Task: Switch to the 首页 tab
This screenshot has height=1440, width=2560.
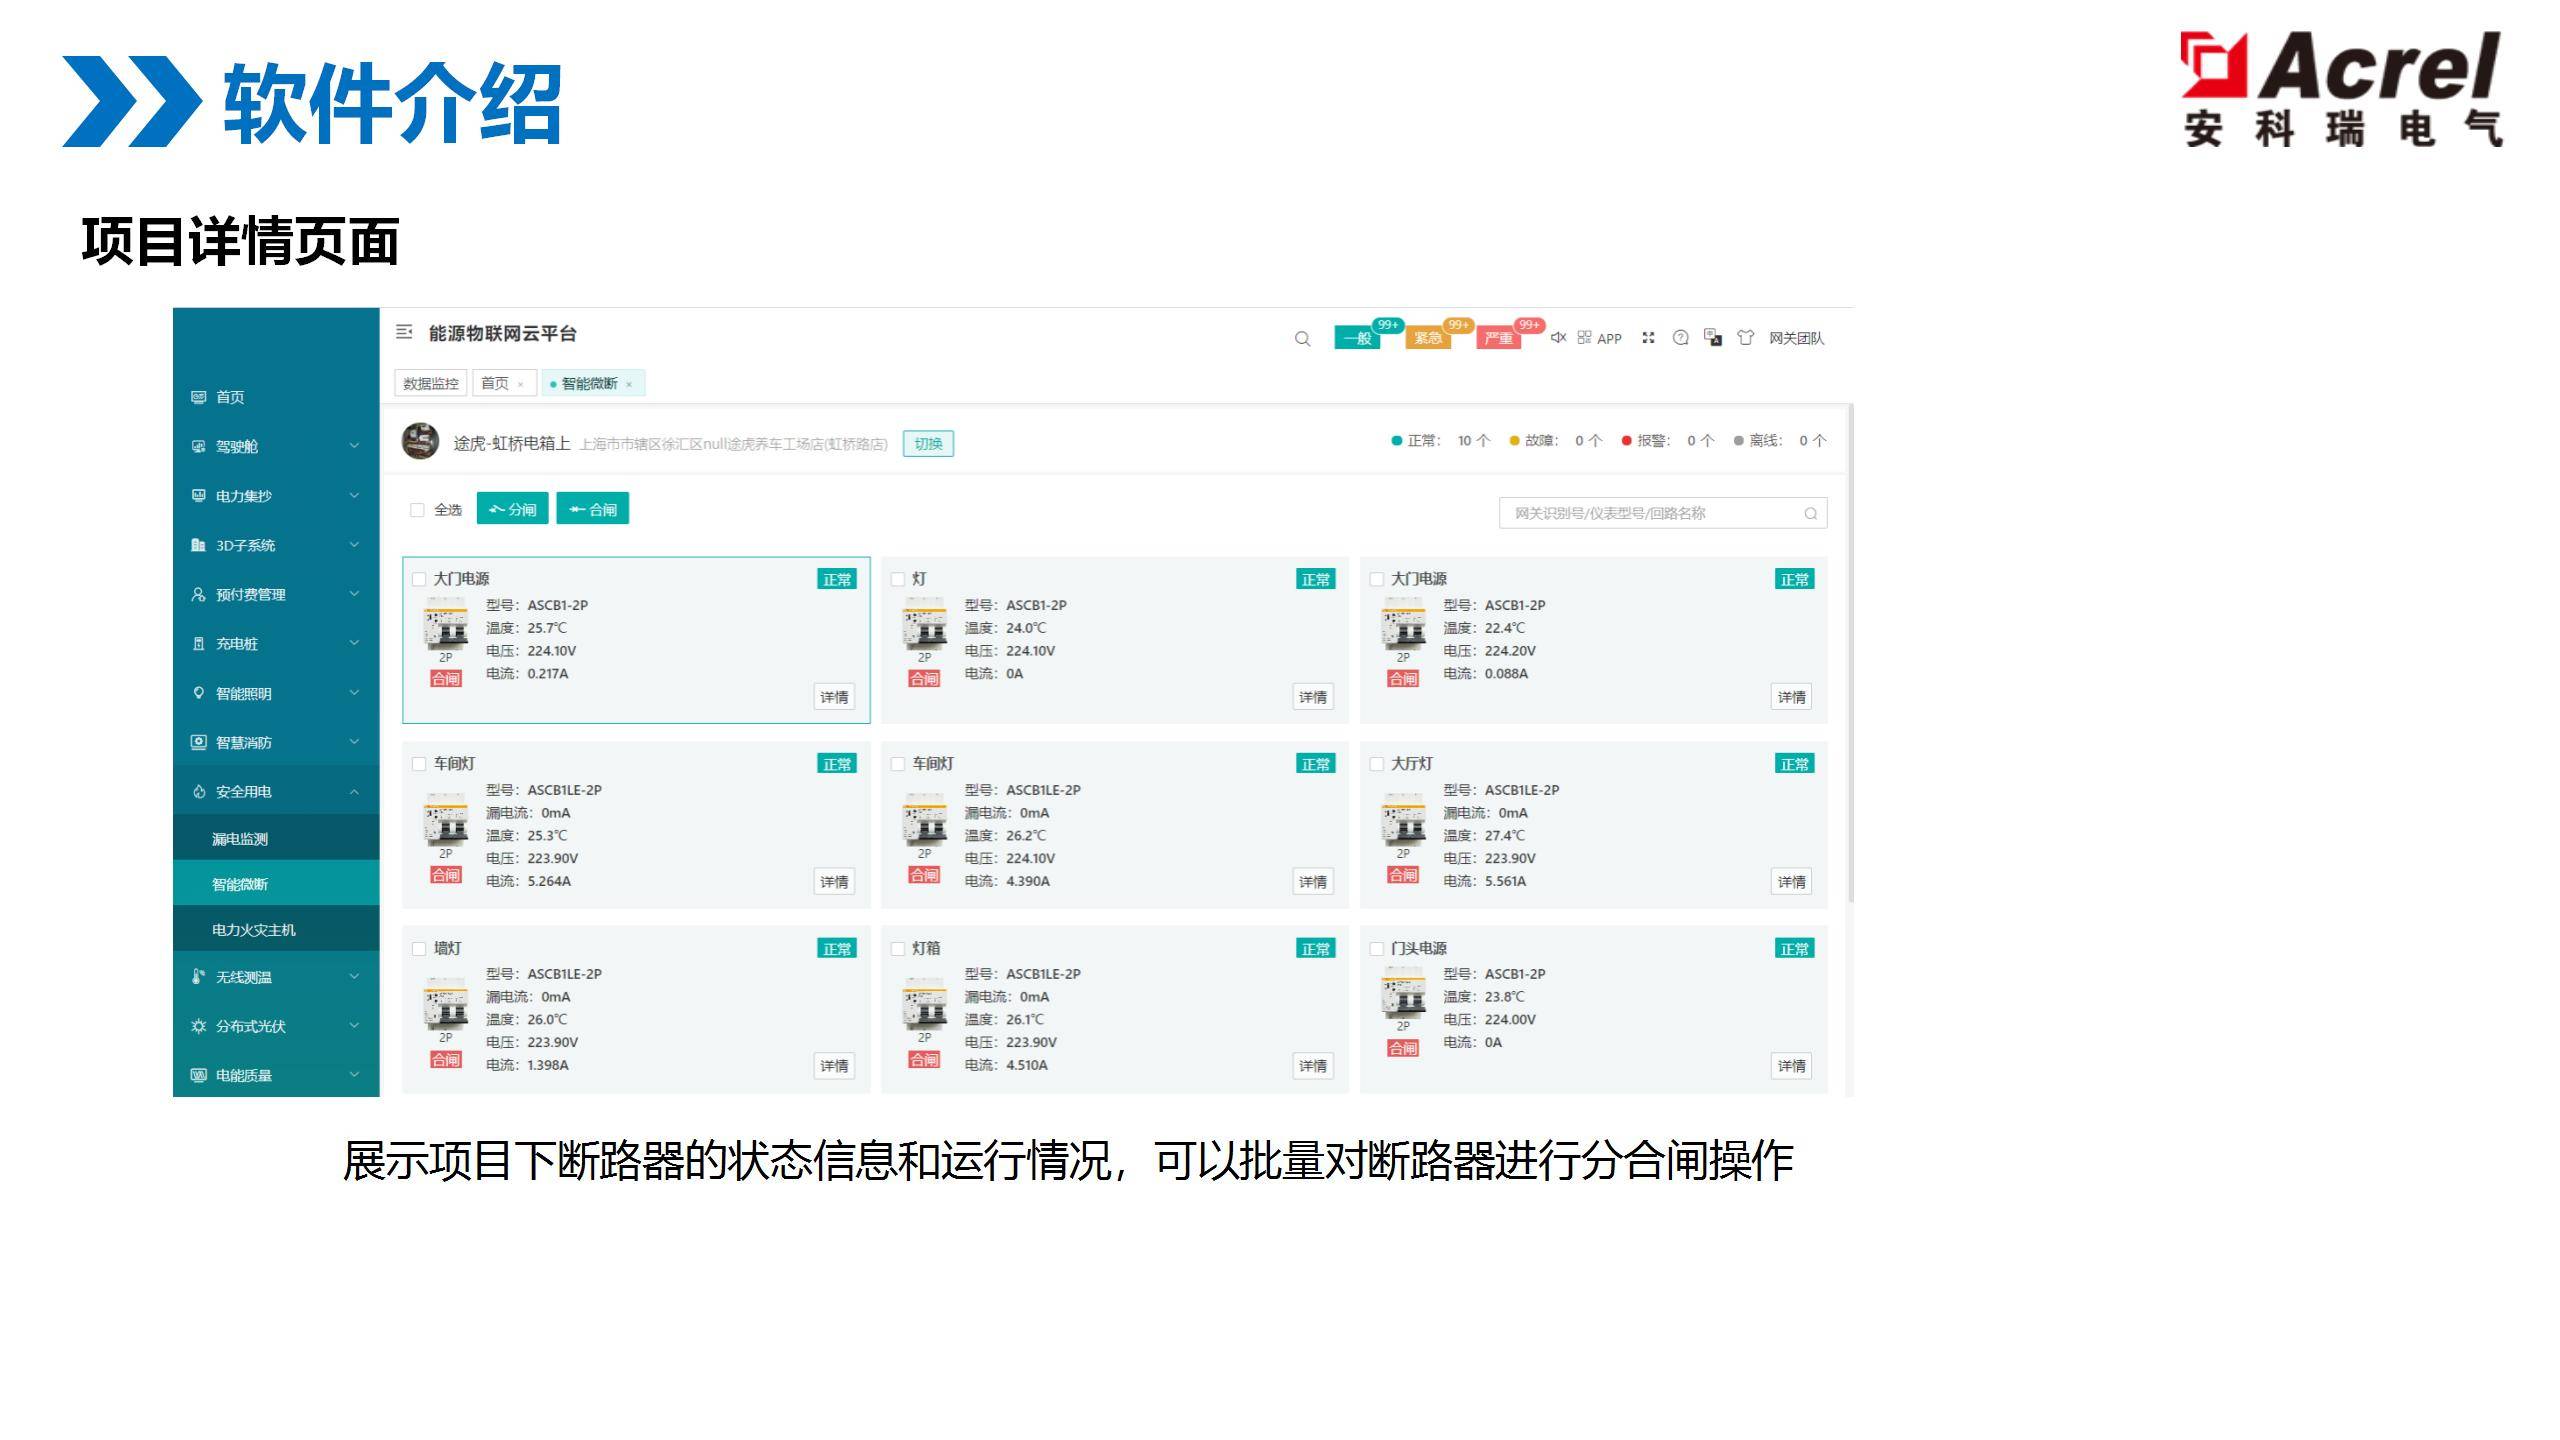Action: pyautogui.click(x=494, y=384)
